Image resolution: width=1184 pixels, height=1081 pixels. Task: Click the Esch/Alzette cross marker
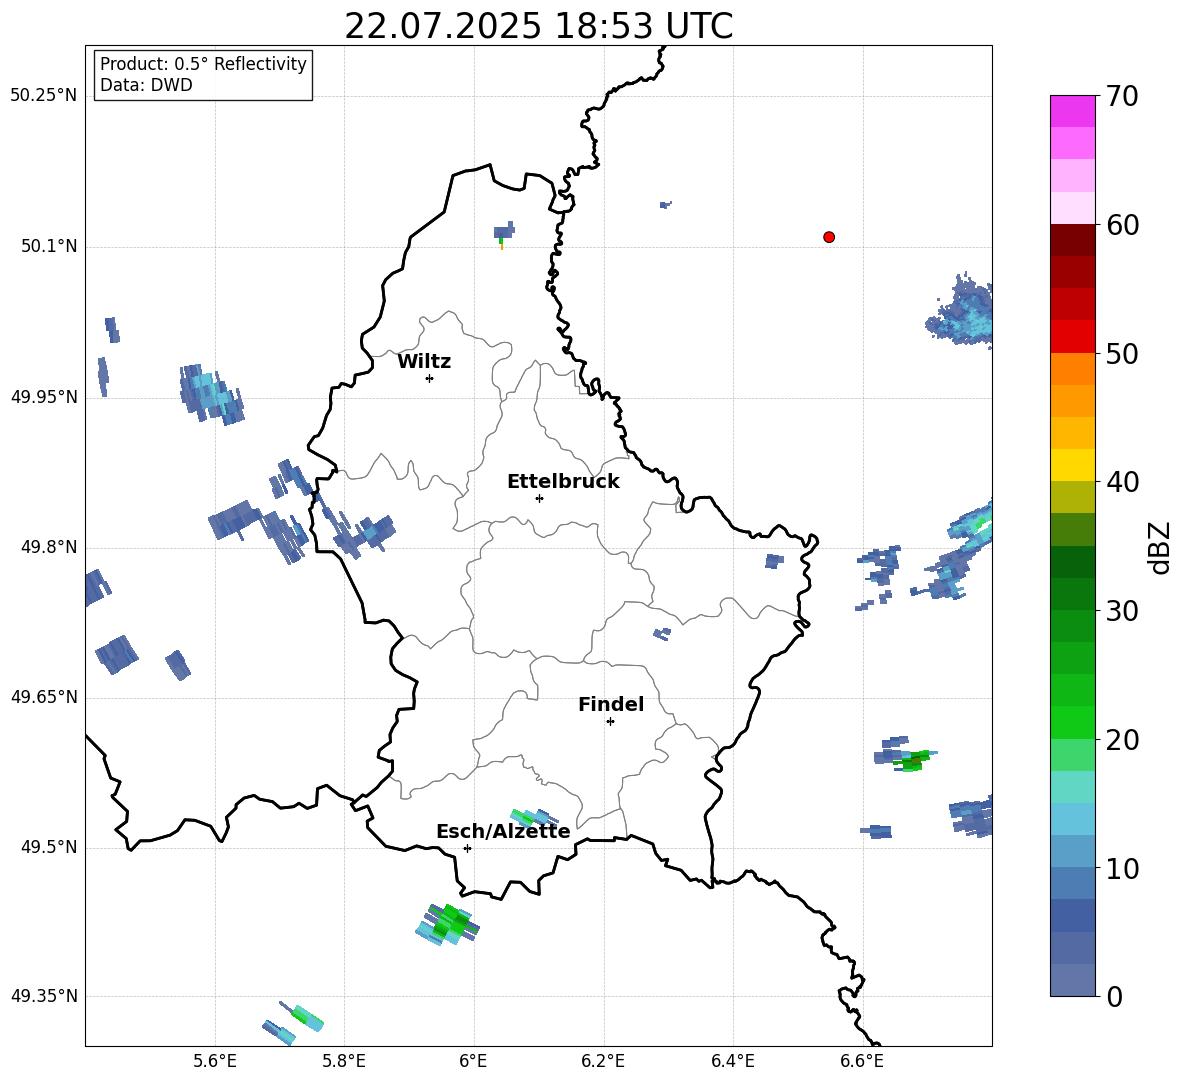point(467,848)
